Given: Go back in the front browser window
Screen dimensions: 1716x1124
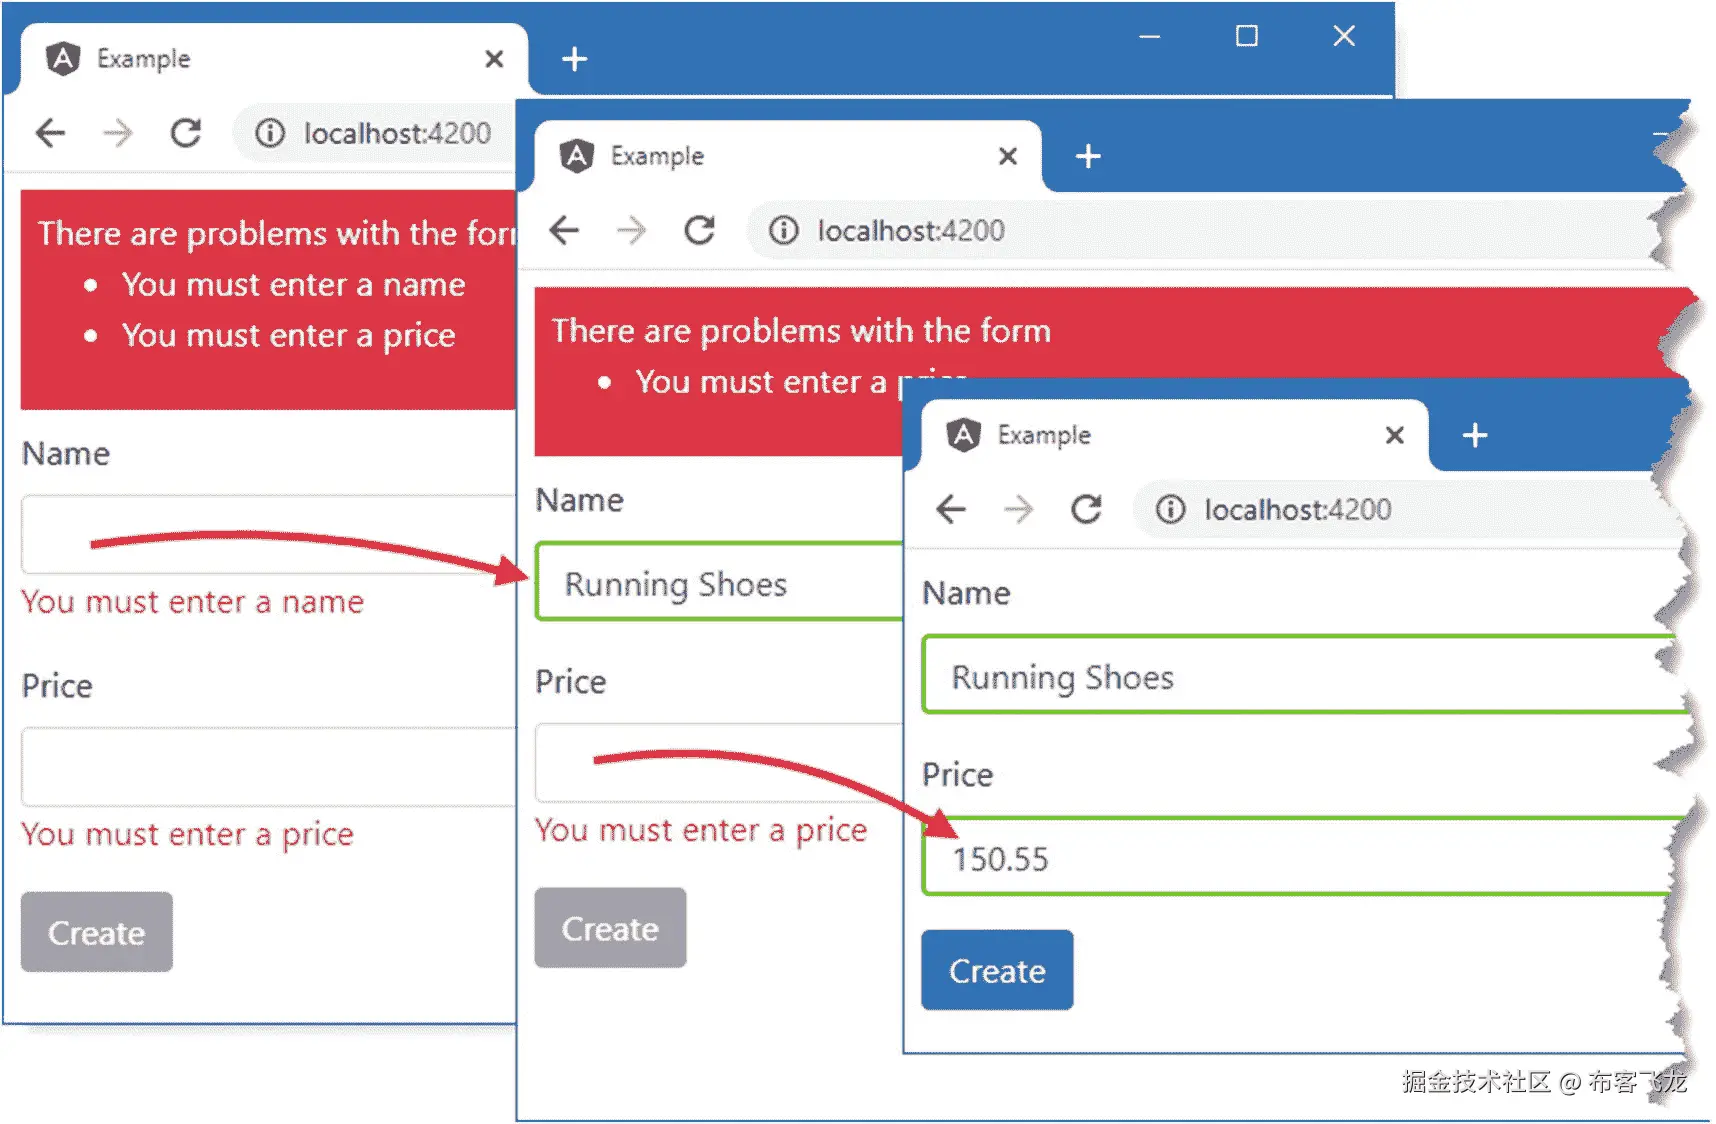Looking at the screenshot, I should [x=951, y=510].
